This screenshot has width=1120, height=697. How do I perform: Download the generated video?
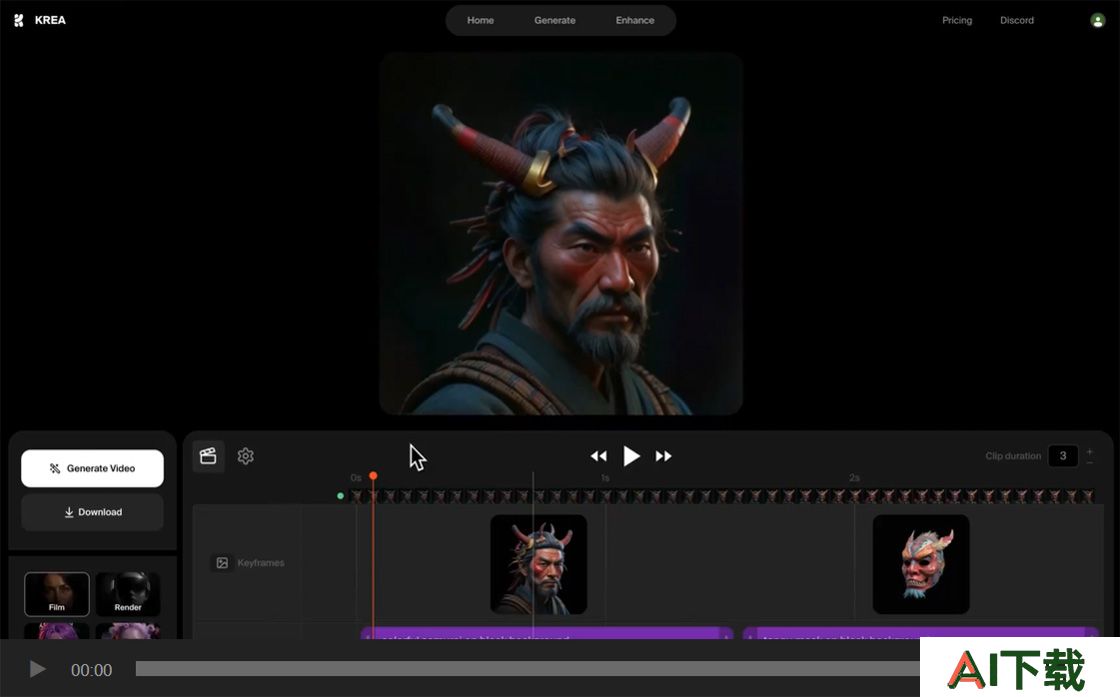pos(92,512)
